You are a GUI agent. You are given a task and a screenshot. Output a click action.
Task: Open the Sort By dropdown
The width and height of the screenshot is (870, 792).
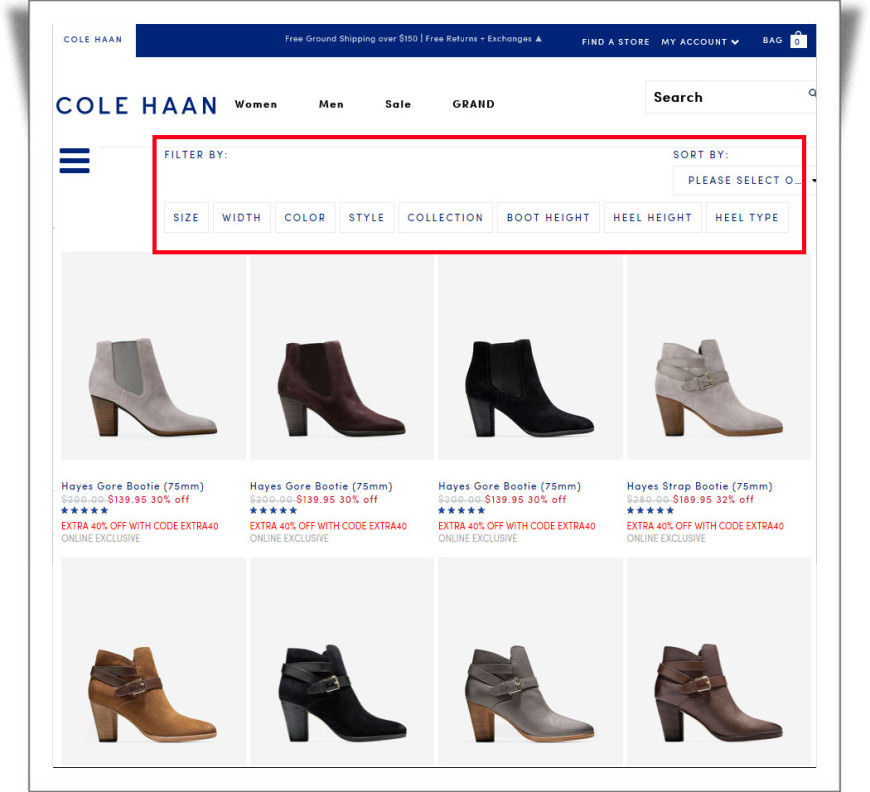click(744, 180)
